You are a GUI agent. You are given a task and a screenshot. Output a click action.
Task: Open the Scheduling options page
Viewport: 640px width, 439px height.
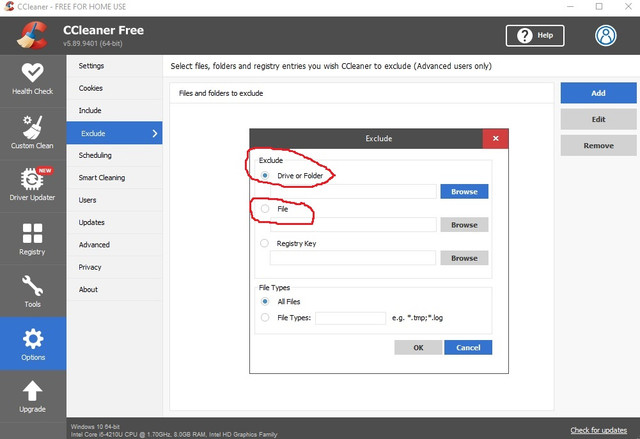tap(114, 155)
